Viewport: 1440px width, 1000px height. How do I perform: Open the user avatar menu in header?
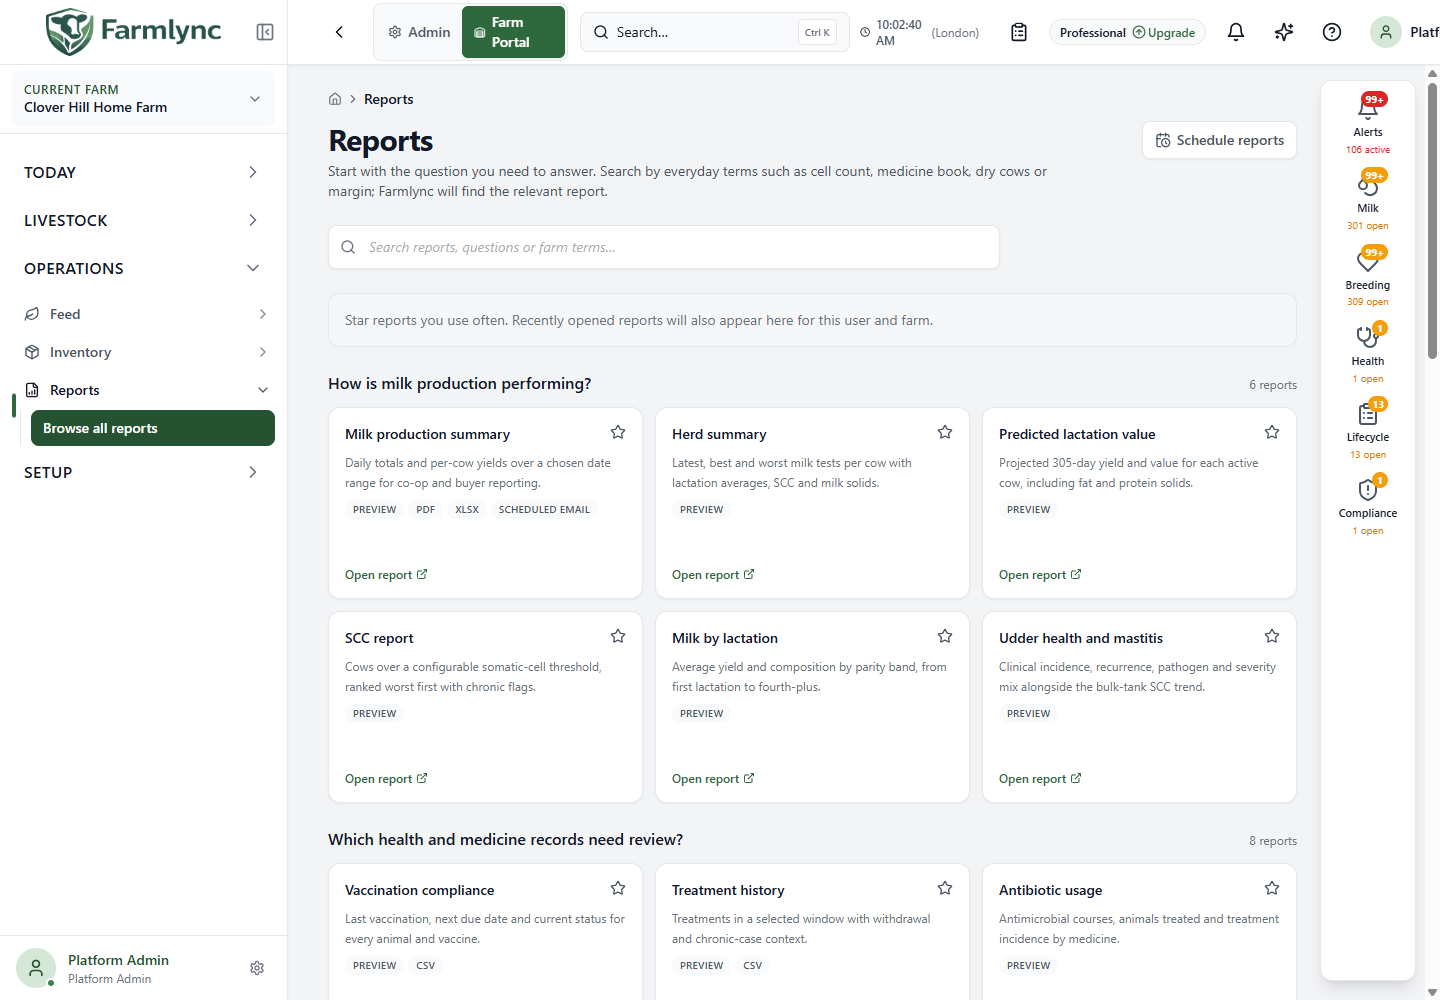click(x=1386, y=32)
